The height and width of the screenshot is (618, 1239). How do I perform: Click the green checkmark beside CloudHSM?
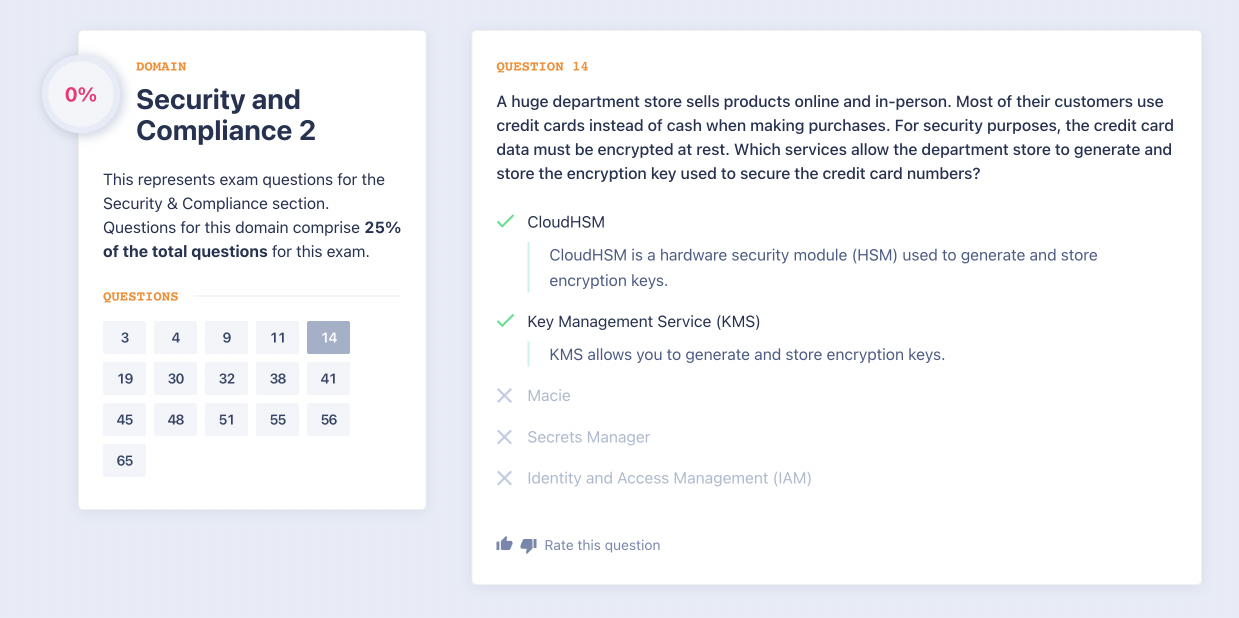[x=505, y=222]
